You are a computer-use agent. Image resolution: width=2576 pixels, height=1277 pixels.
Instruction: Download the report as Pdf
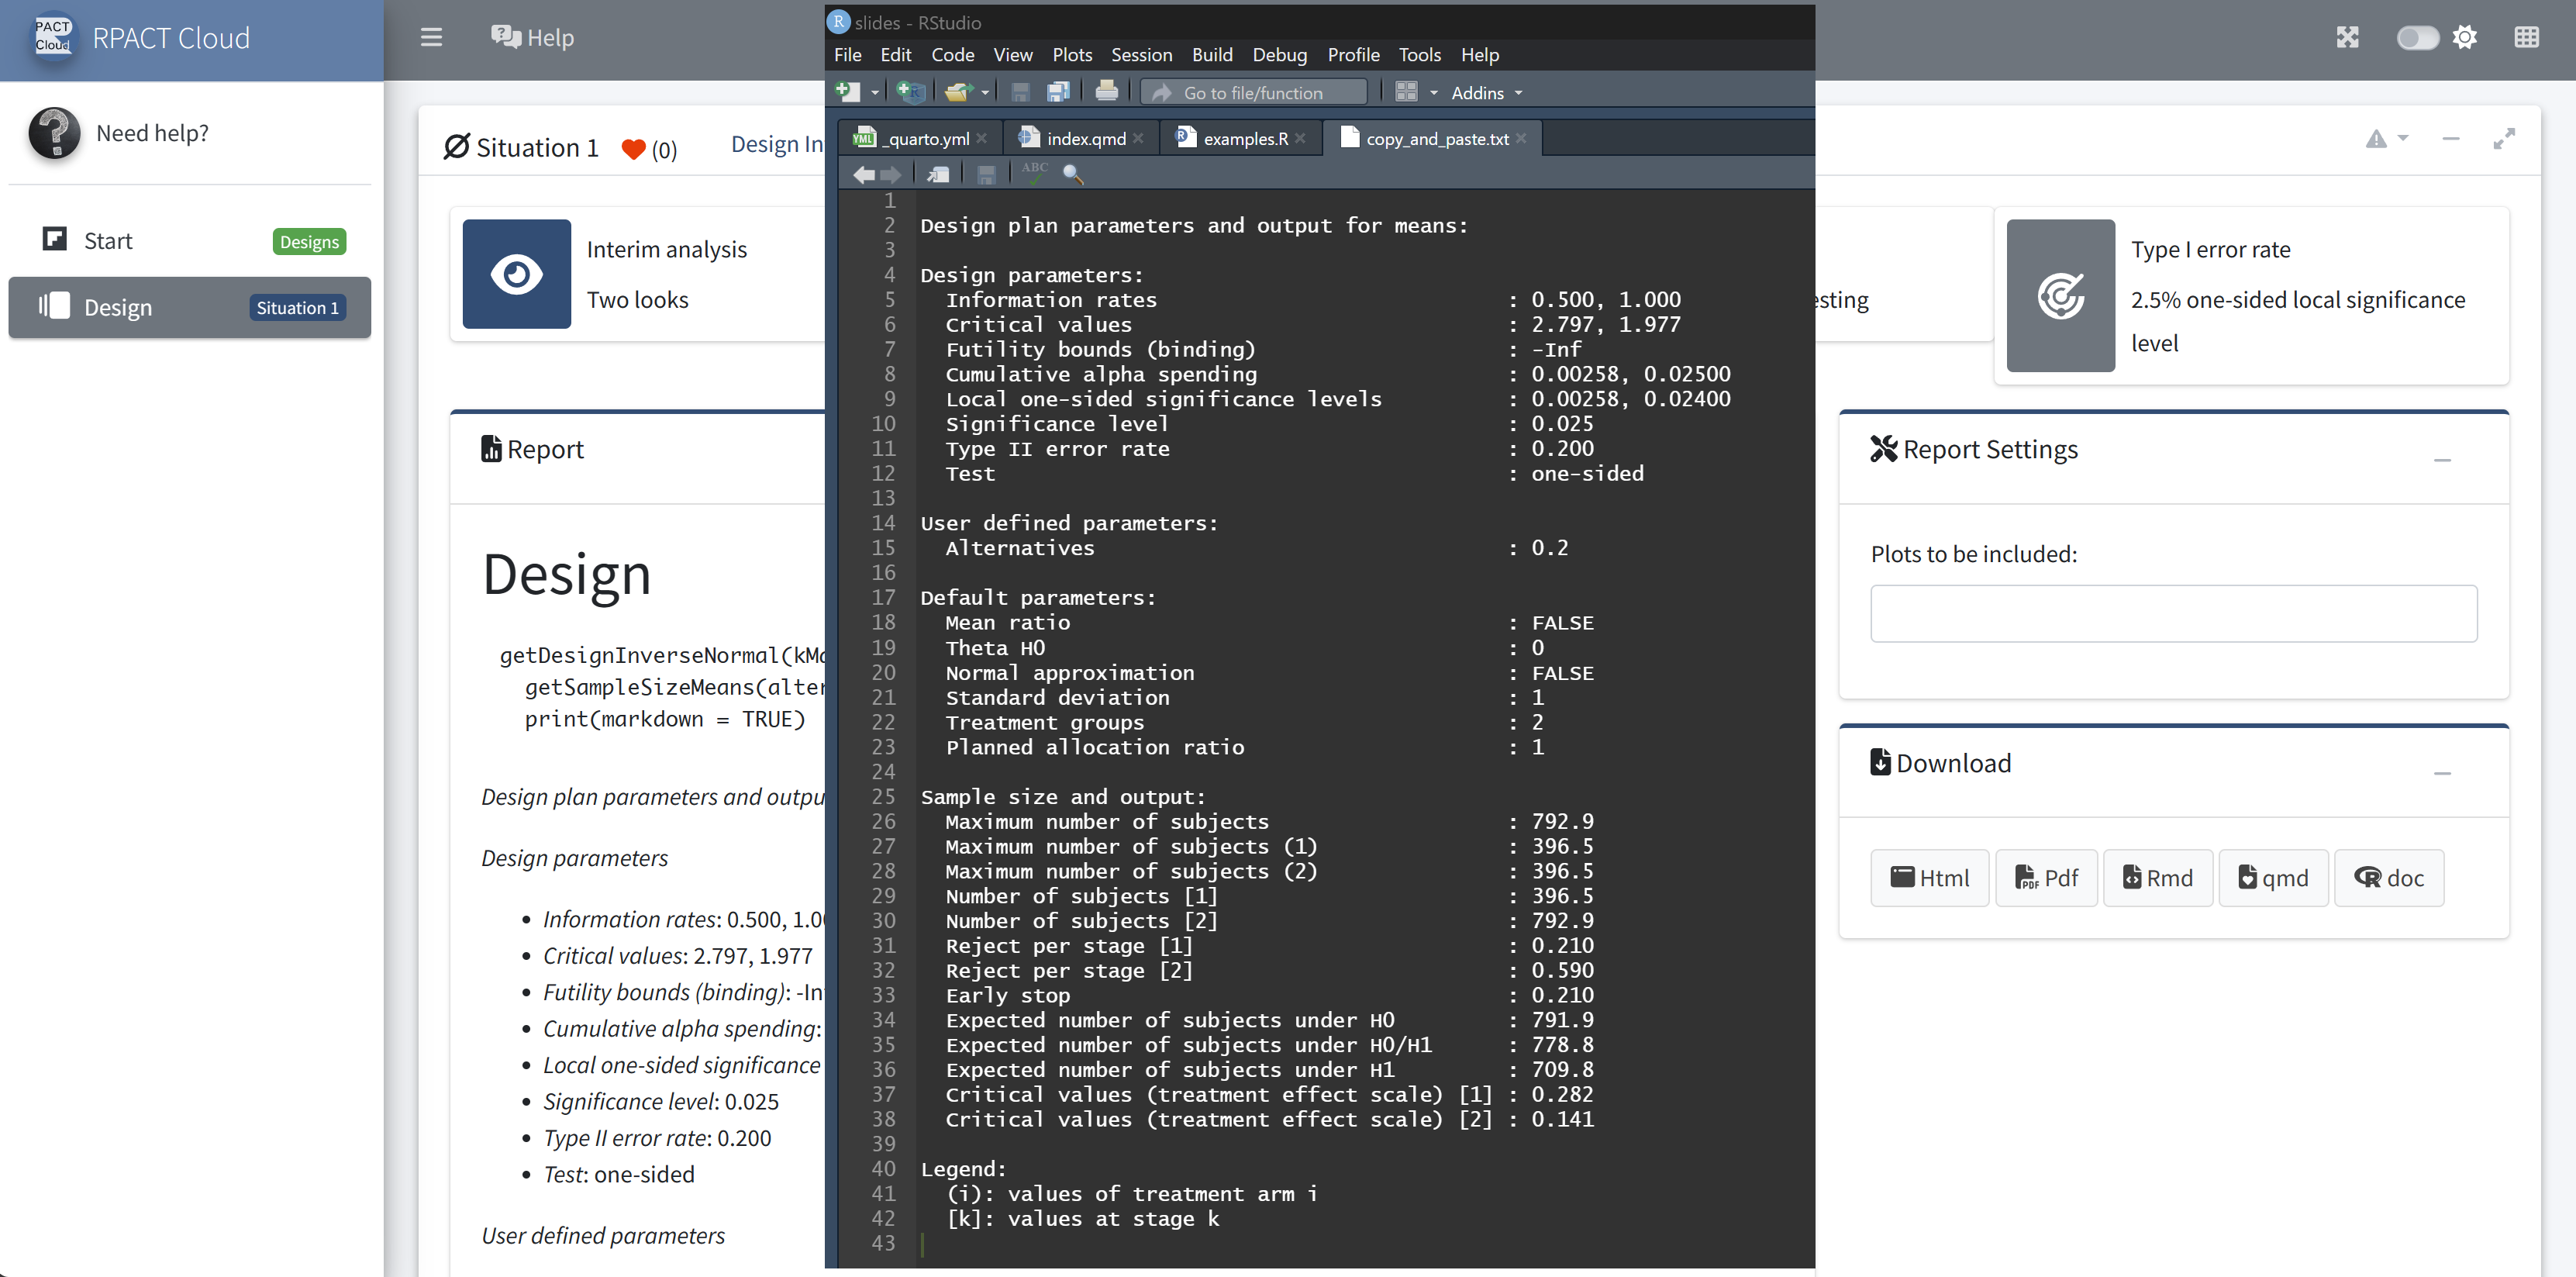pos(2046,877)
